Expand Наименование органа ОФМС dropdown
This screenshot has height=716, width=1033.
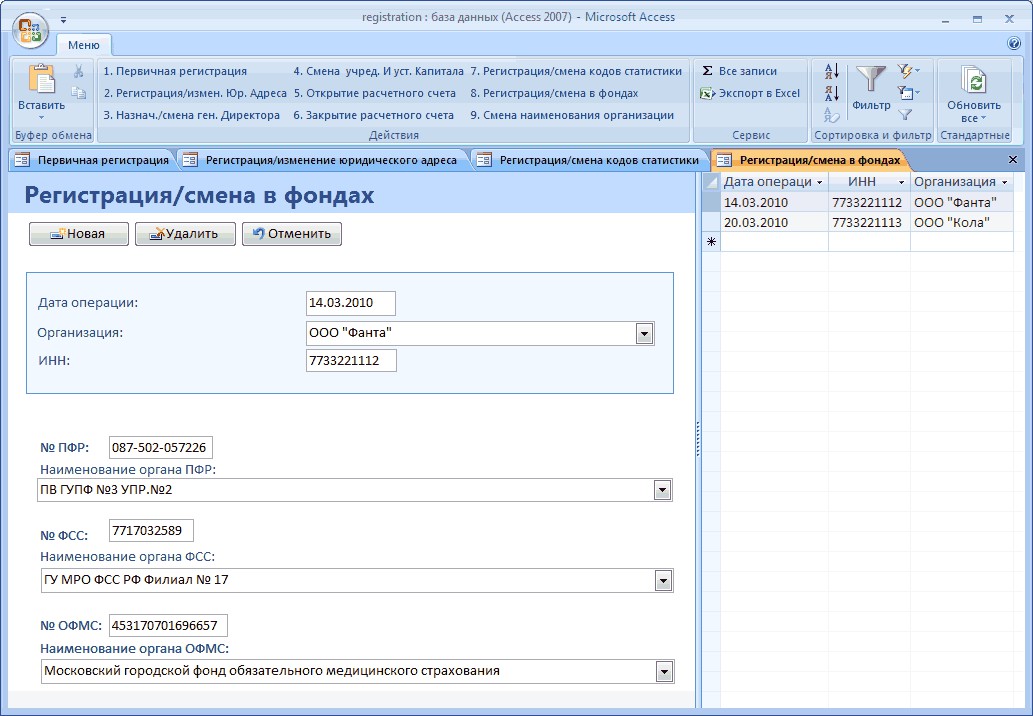[663, 672]
